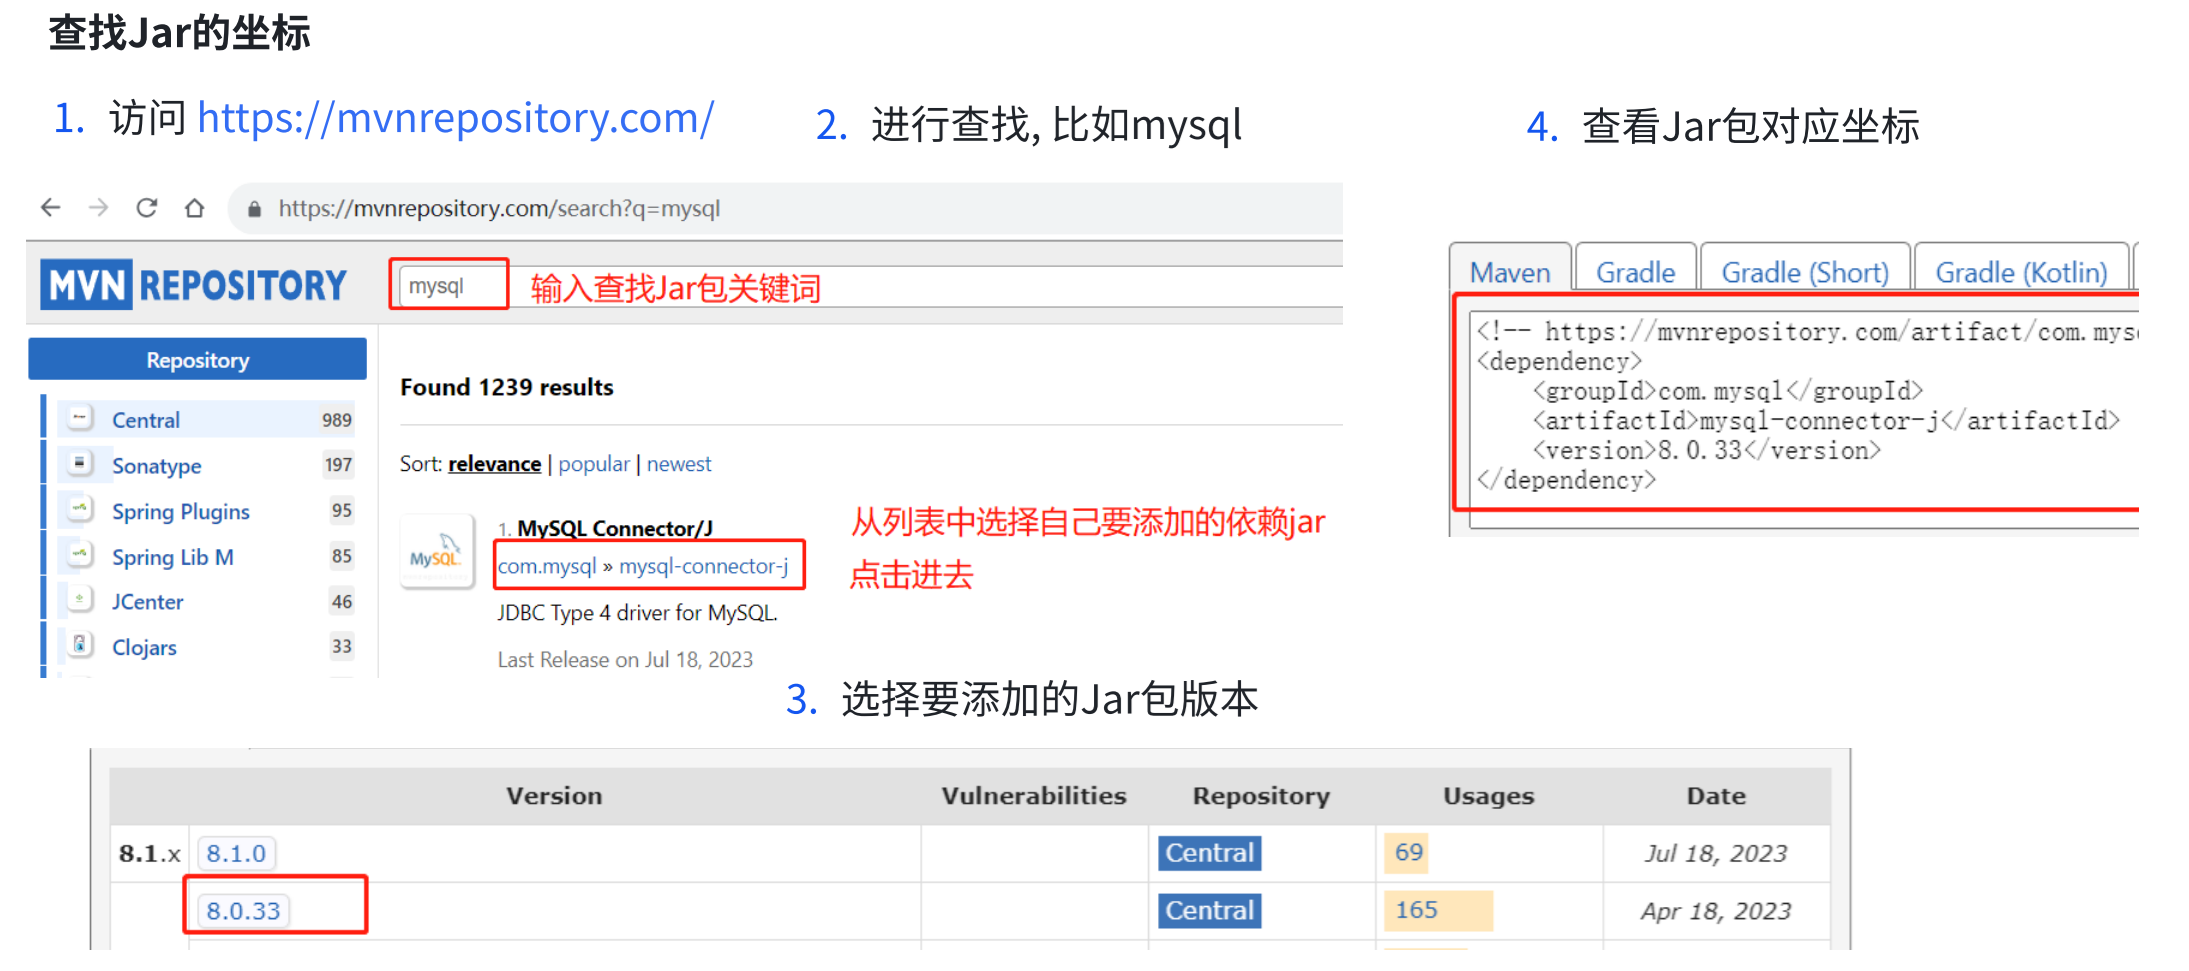The image size is (2189, 971).
Task: Switch to the Maven tab
Action: [1510, 272]
